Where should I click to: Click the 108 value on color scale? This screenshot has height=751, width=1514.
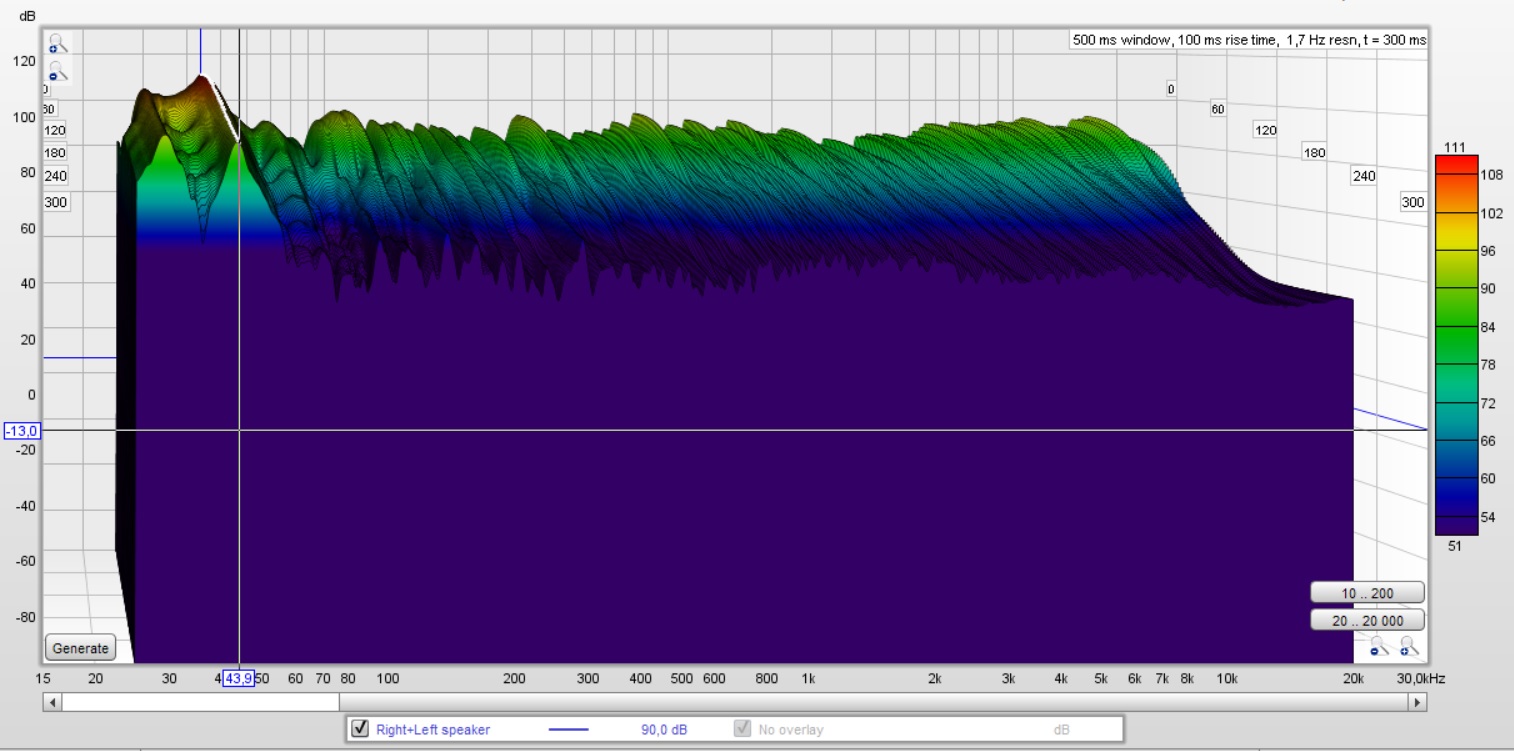tap(1492, 174)
